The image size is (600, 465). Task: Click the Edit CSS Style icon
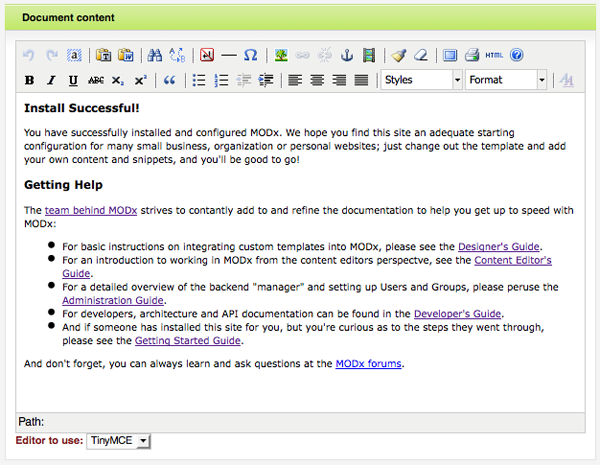tap(567, 80)
